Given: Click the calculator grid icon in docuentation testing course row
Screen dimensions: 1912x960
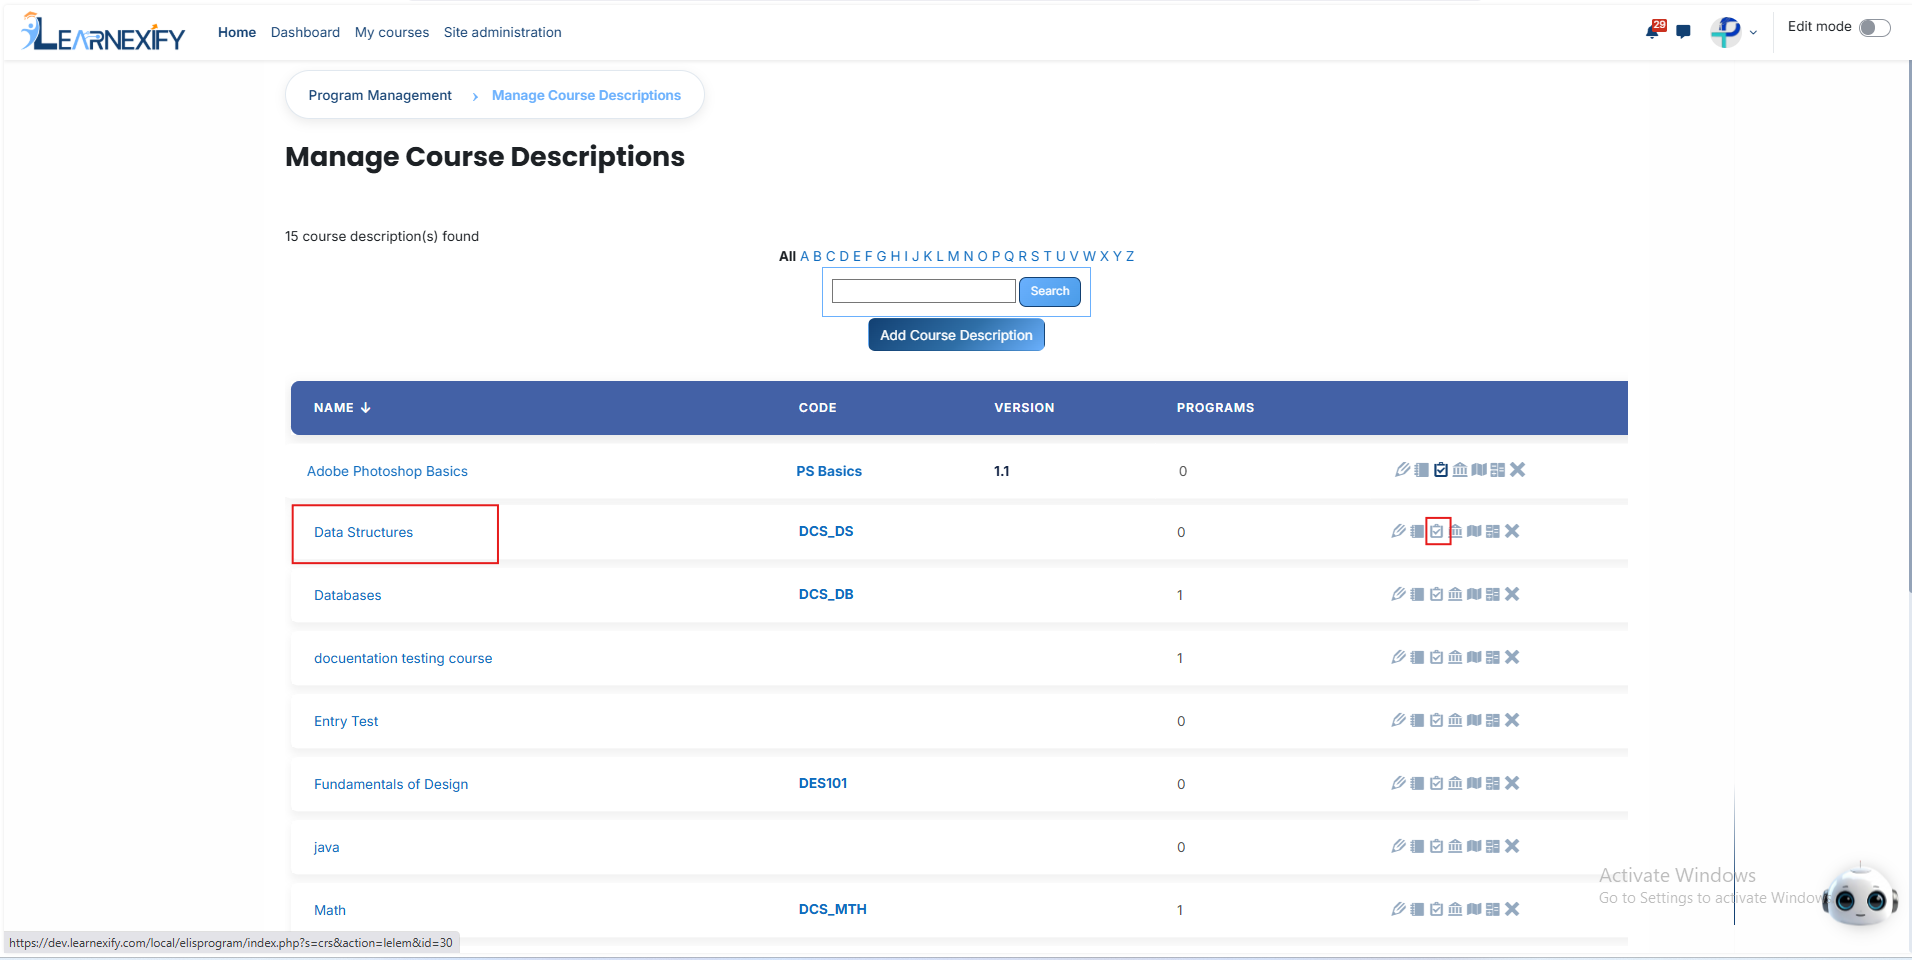Looking at the screenshot, I should coord(1493,657).
